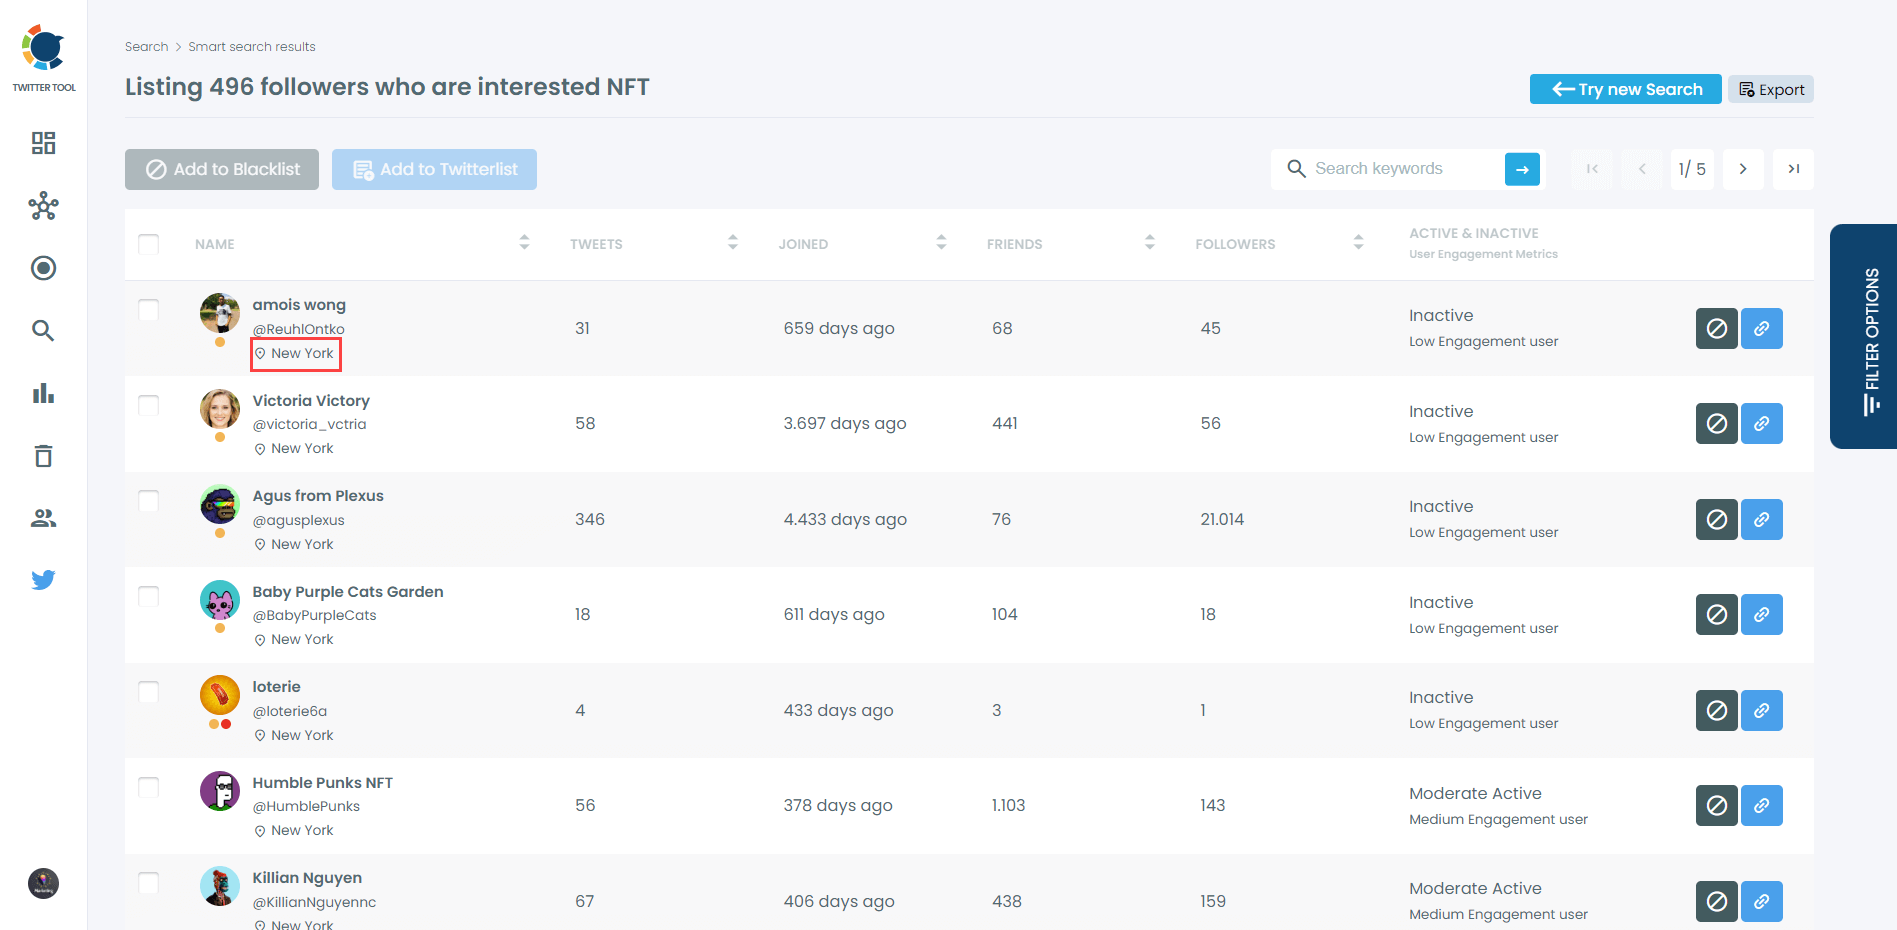Go to the last page of results
1897x930 pixels.
1793,169
